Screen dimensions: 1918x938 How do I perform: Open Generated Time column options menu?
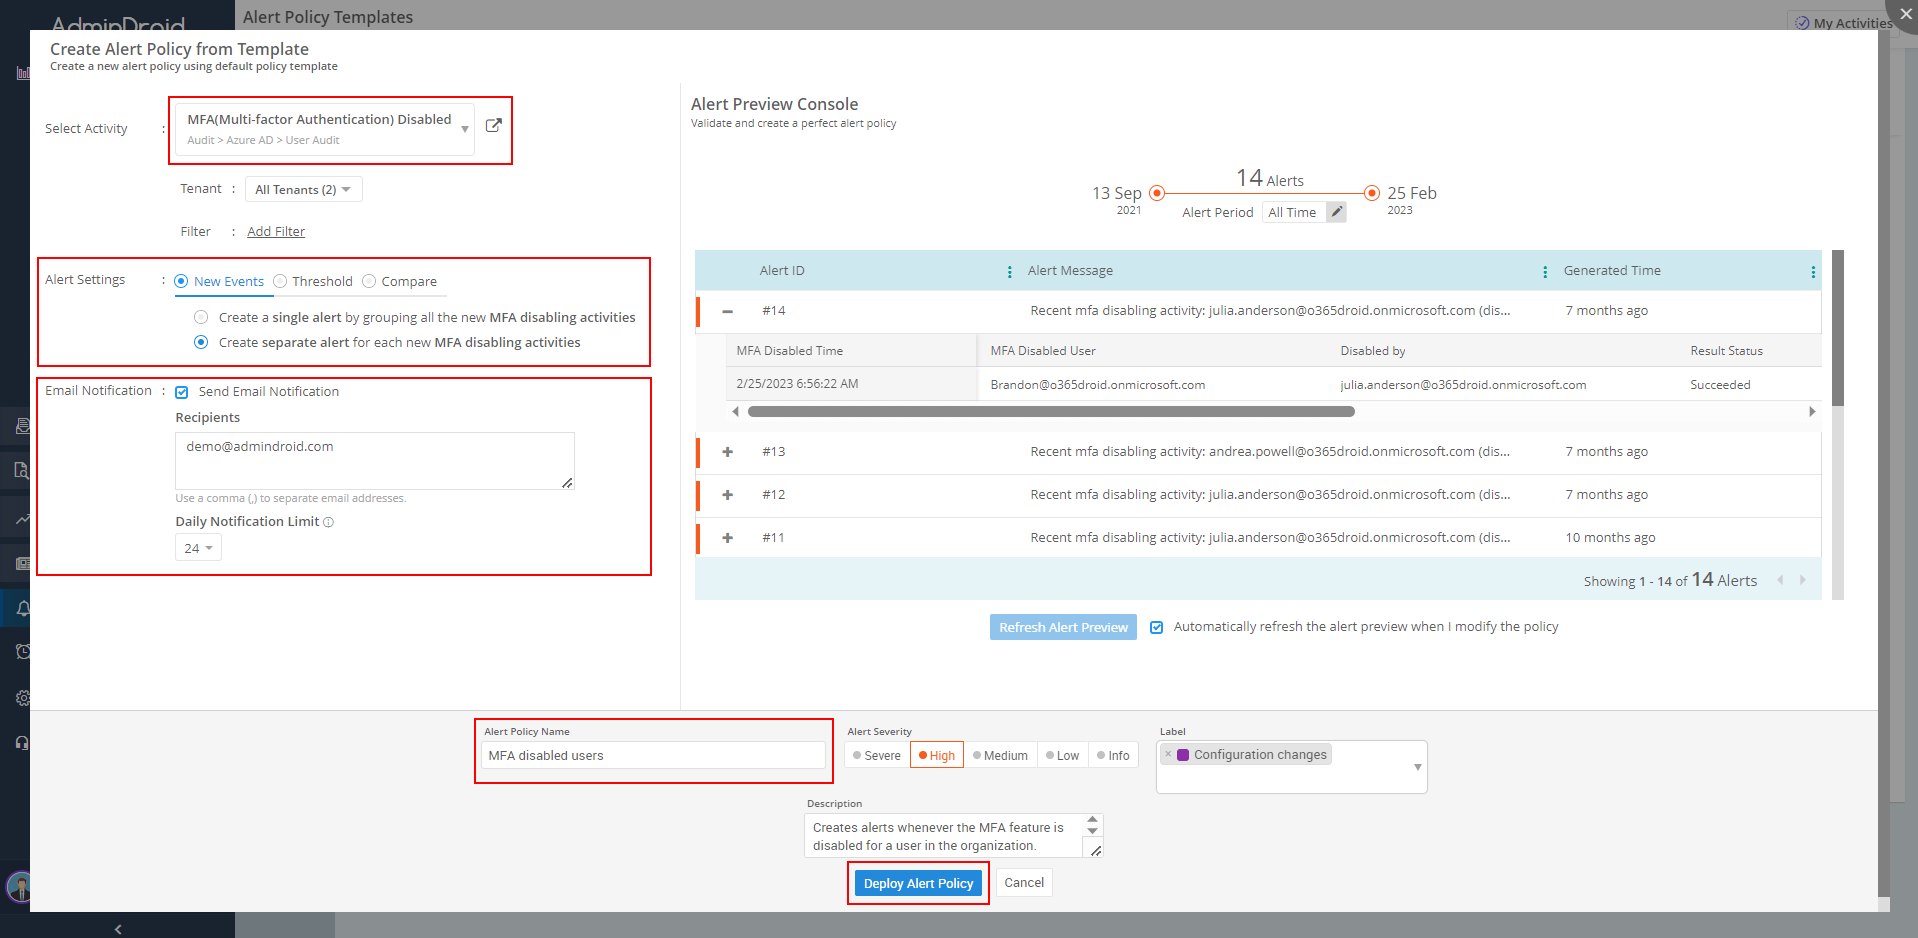pos(1812,272)
